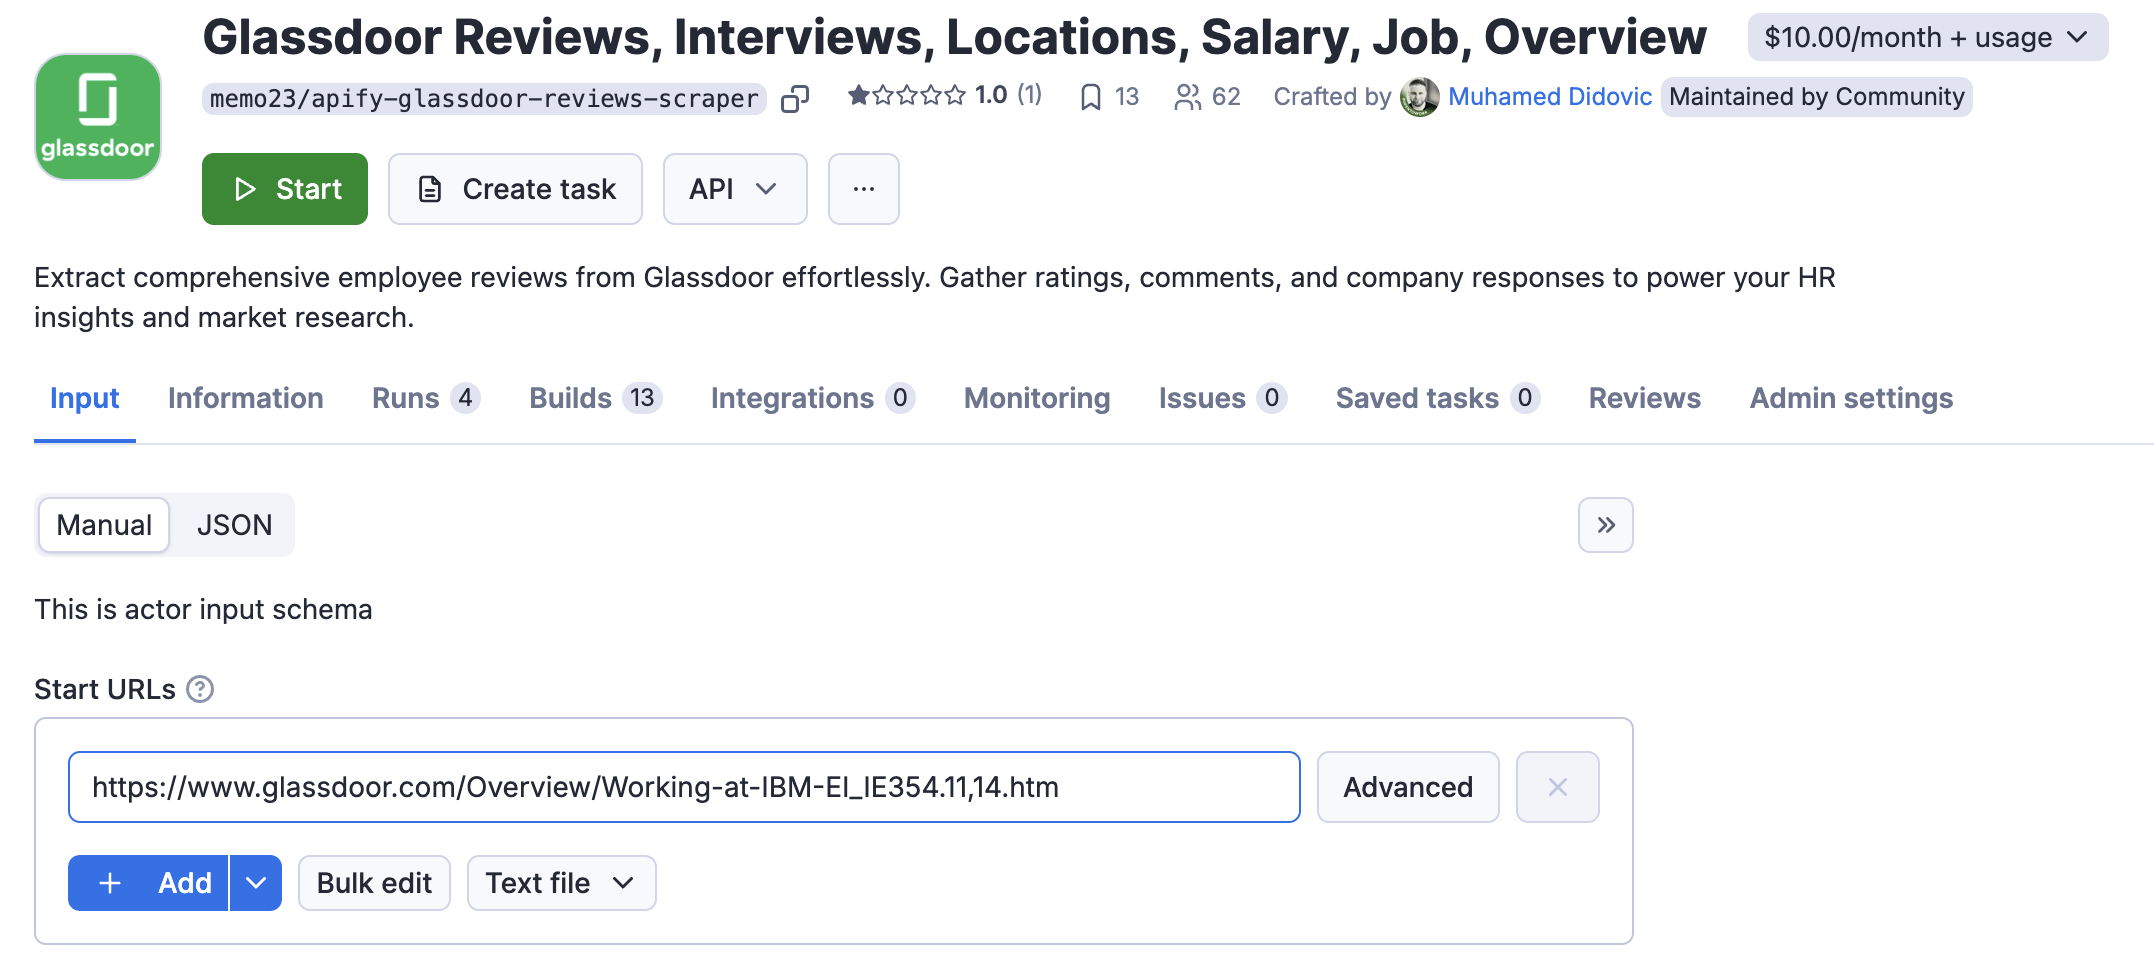
Task: Open the Muhamed Didovic author link
Action: coord(1550,97)
